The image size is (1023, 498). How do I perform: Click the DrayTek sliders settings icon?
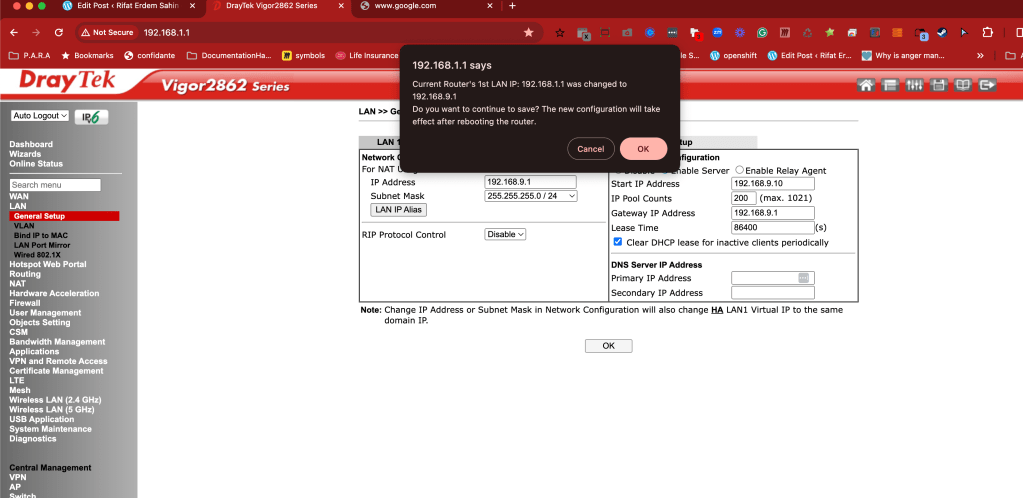[x=914, y=86]
